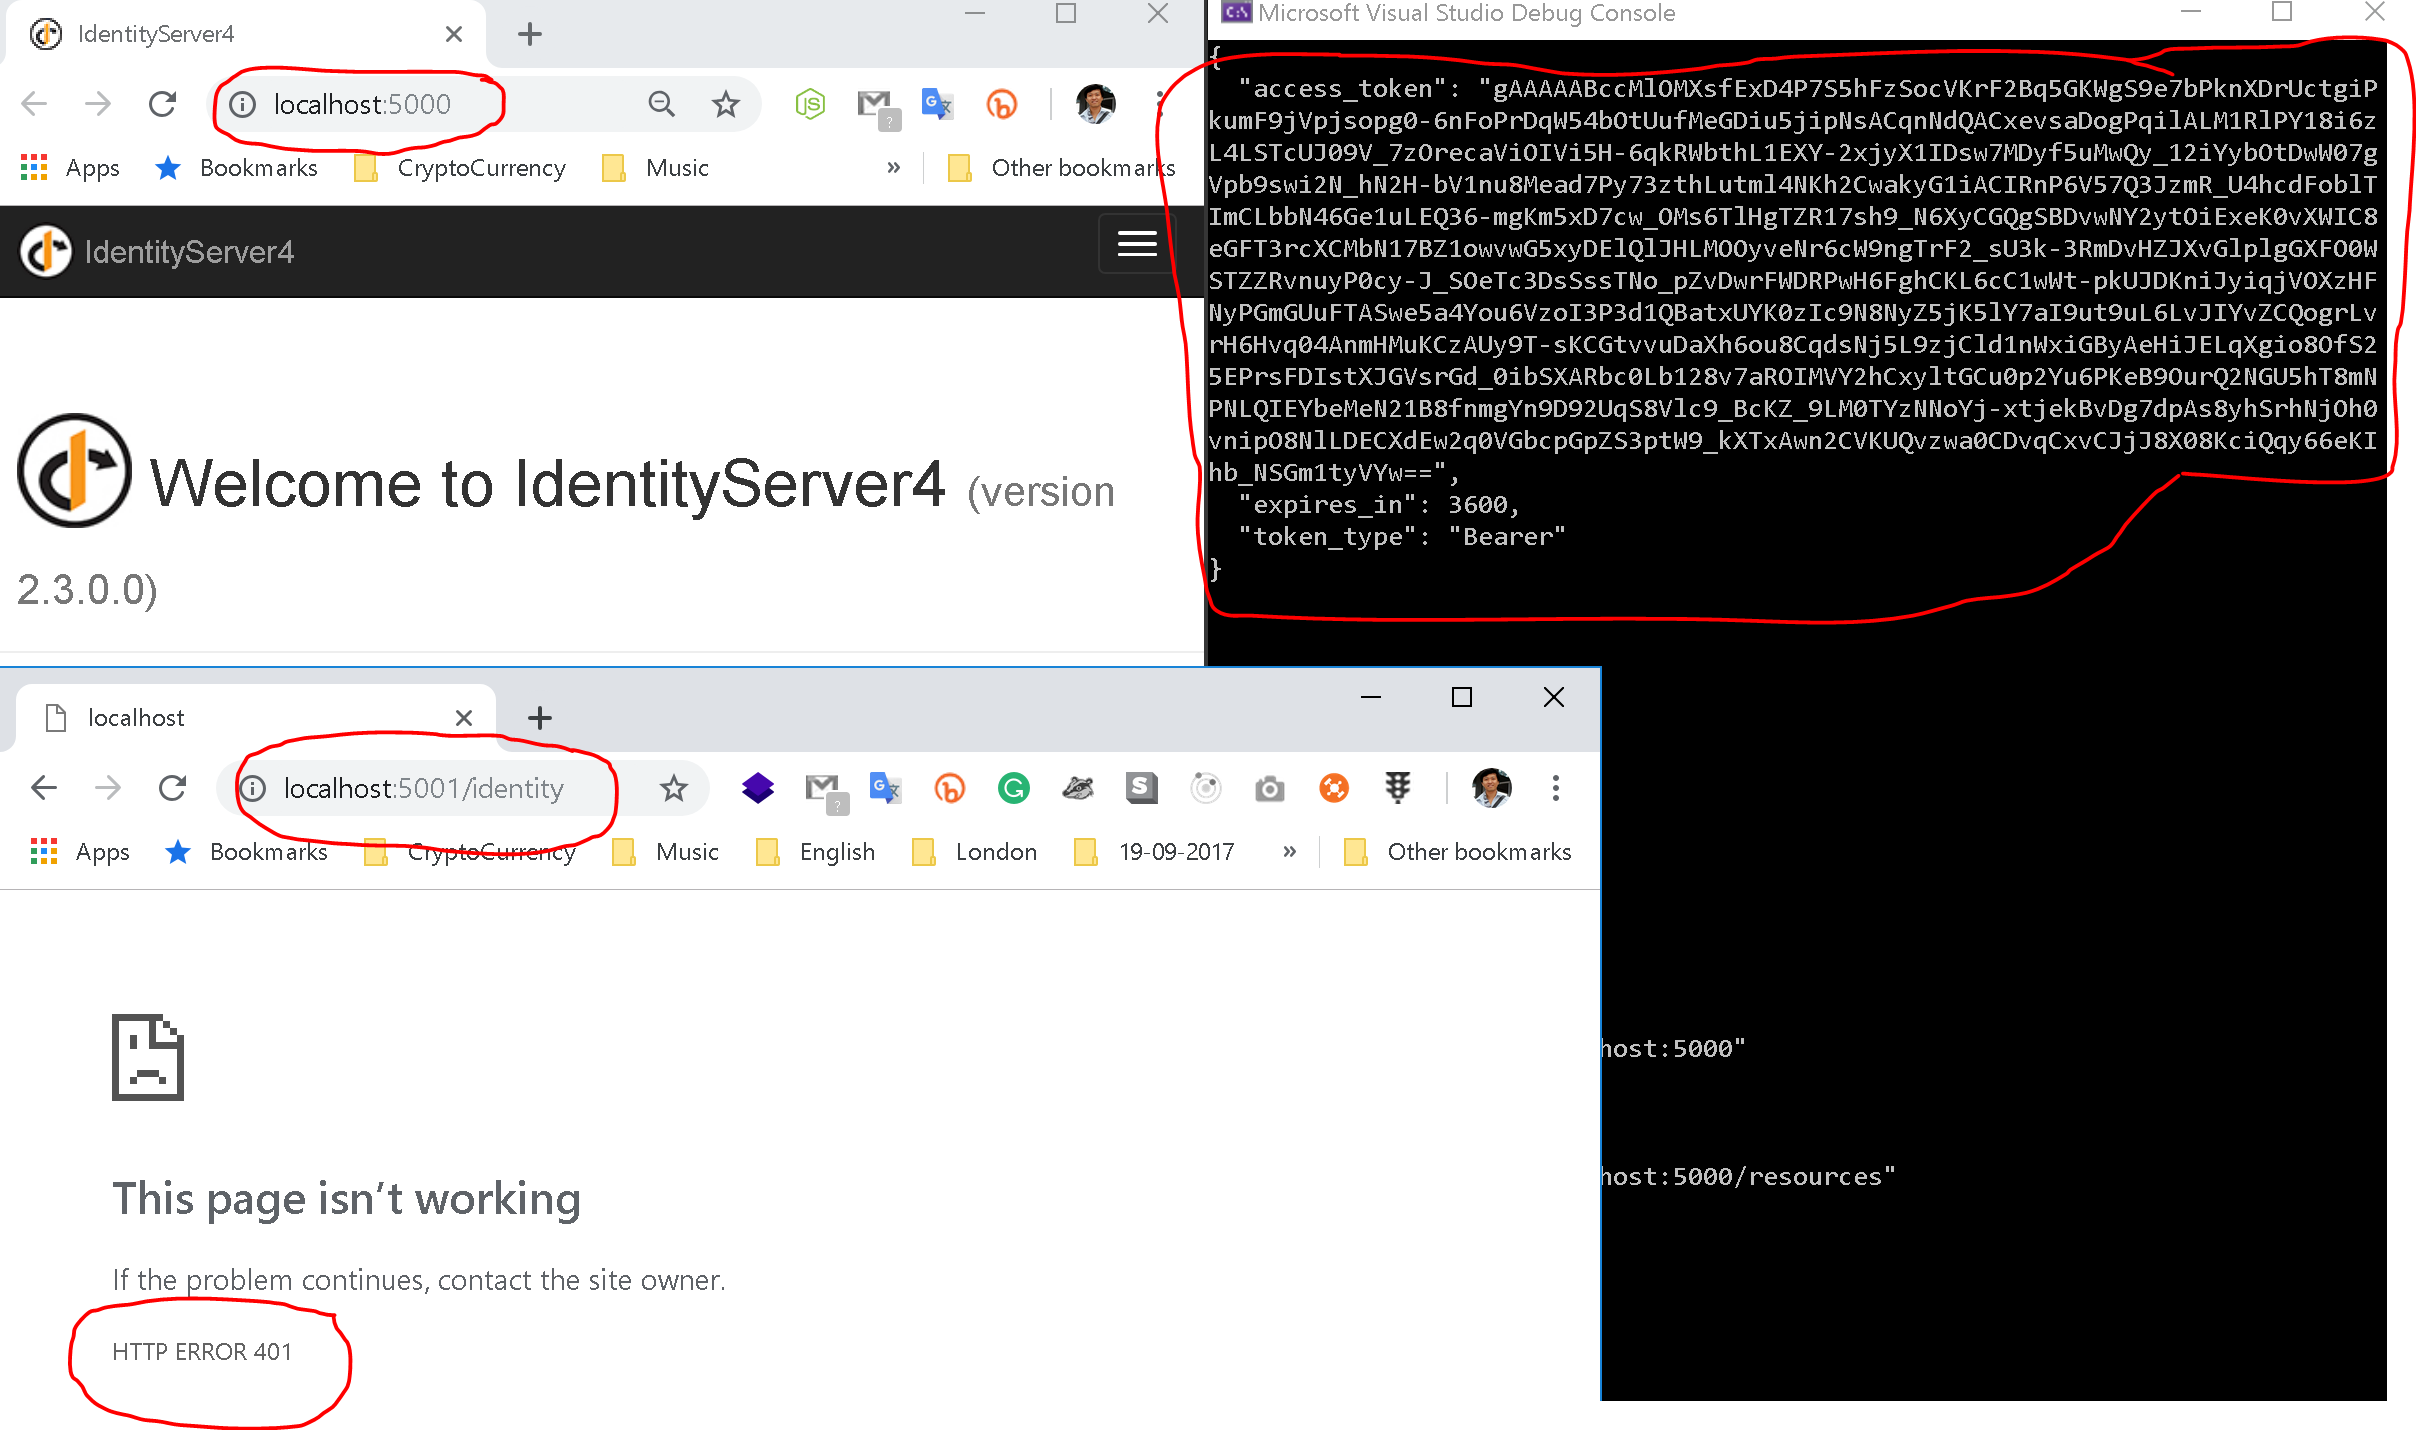Open a new tab in the bottom localhost browser
2416x1430 pixels.
pos(540,718)
